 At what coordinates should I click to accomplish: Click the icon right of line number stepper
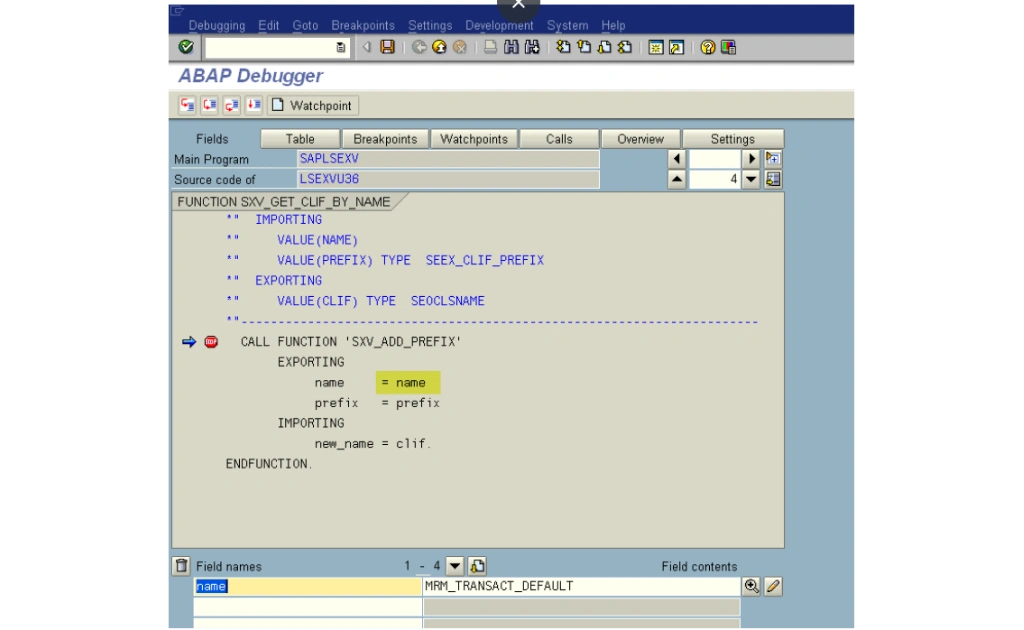point(773,179)
